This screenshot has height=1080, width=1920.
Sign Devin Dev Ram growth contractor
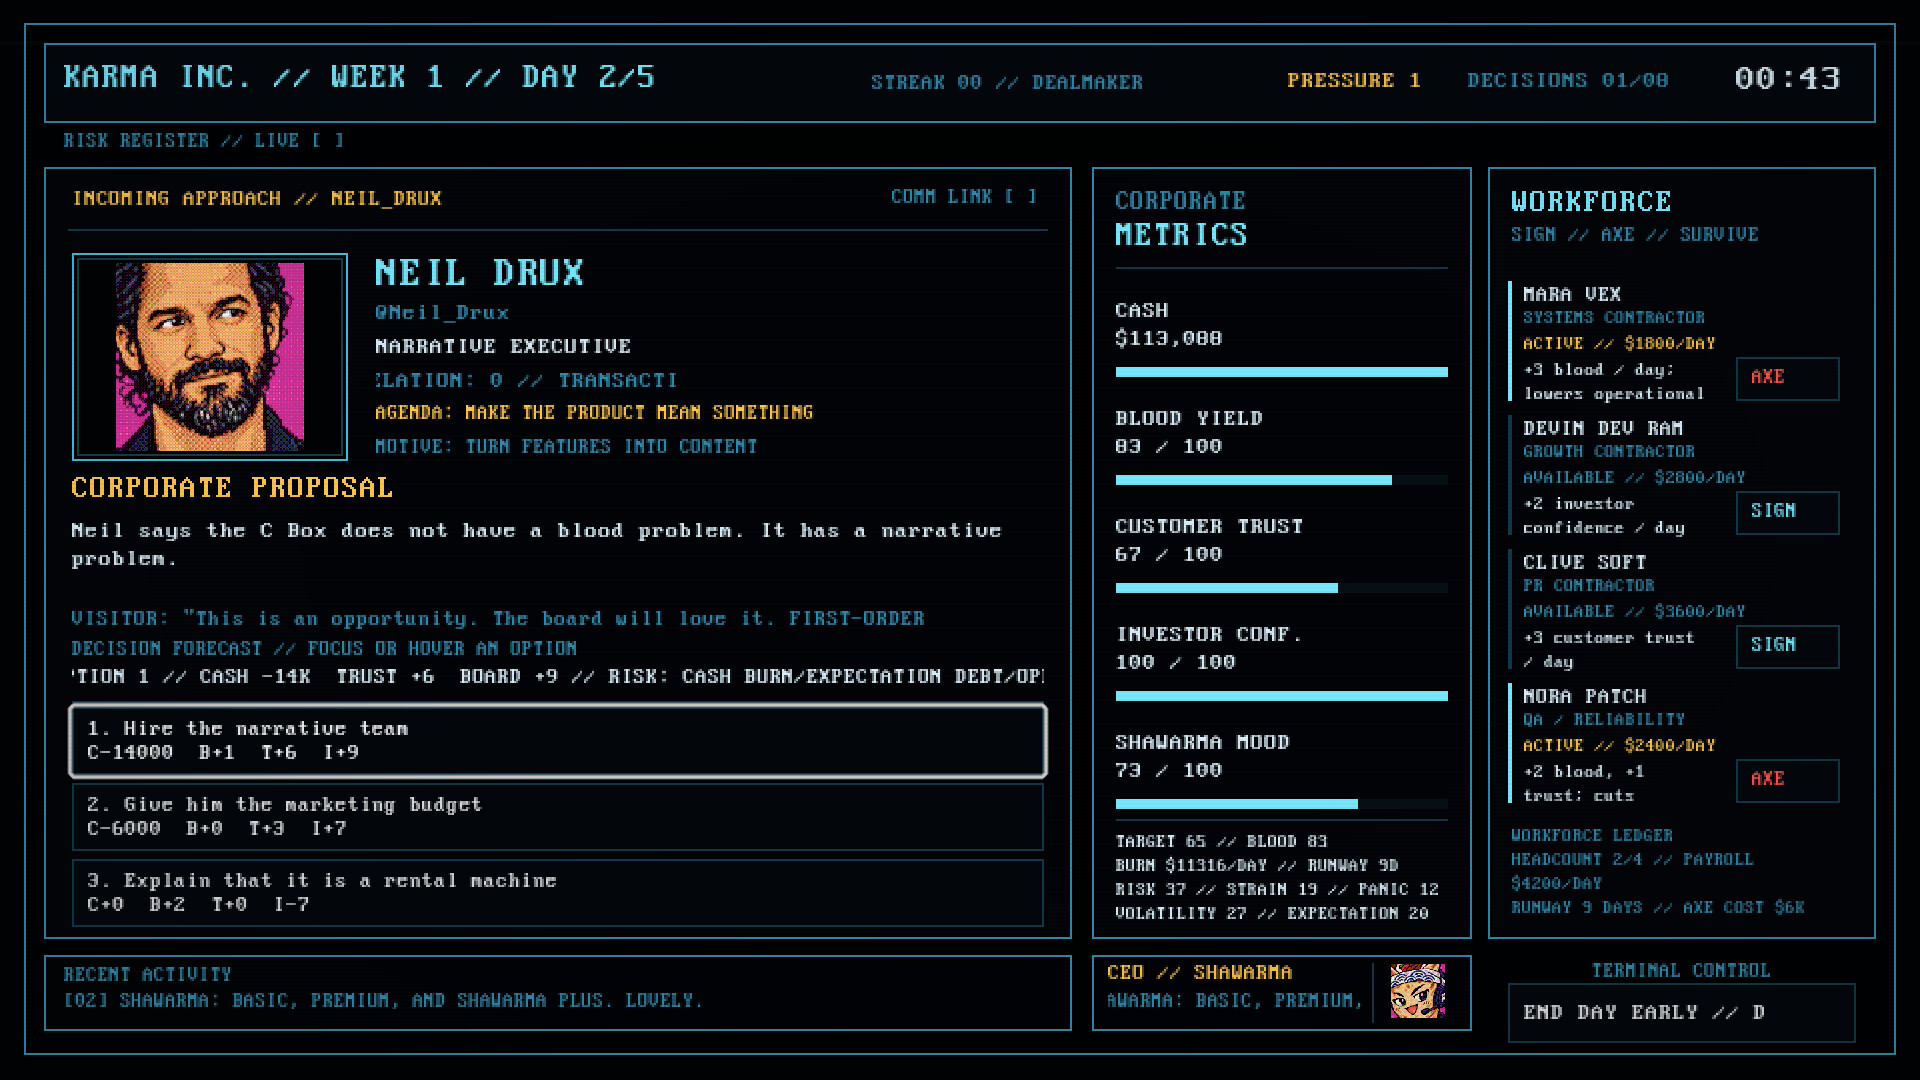1787,512
